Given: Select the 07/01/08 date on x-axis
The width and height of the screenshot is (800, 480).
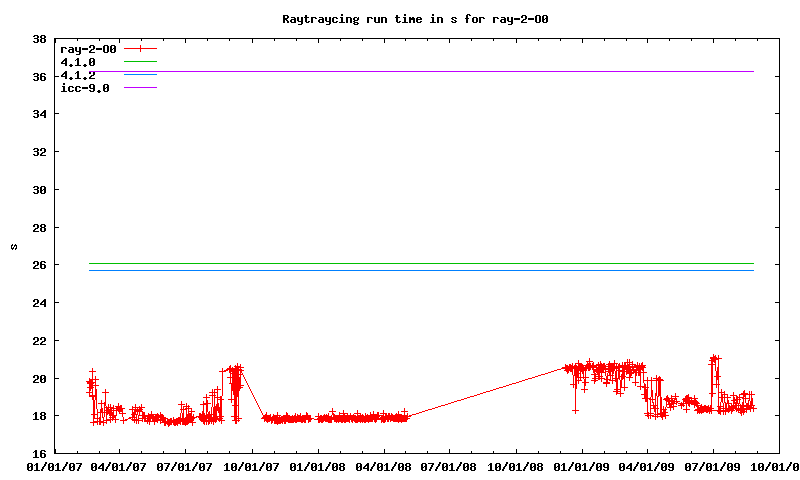Looking at the screenshot, I should (449, 467).
